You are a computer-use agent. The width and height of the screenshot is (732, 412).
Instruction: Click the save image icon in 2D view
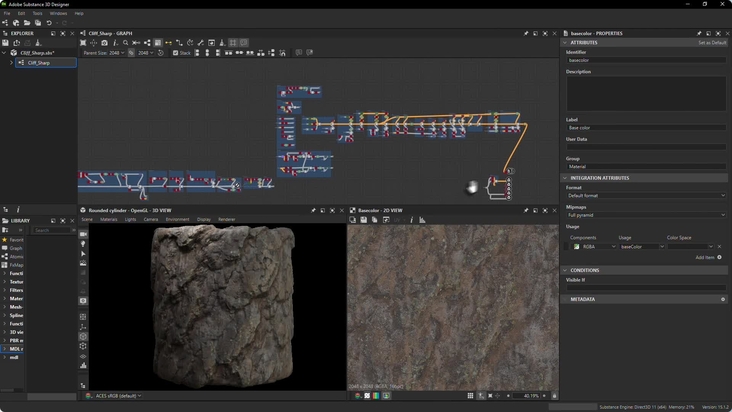(363, 220)
